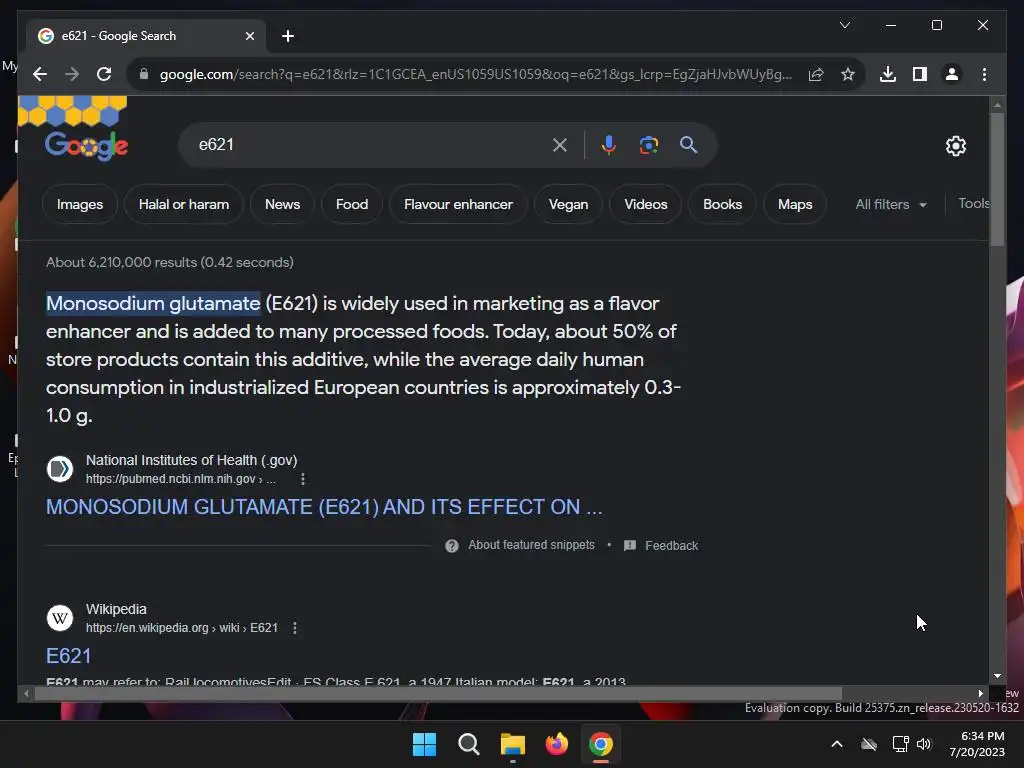This screenshot has width=1024, height=768.
Task: Open Windows taskbar search
Action: (468, 744)
